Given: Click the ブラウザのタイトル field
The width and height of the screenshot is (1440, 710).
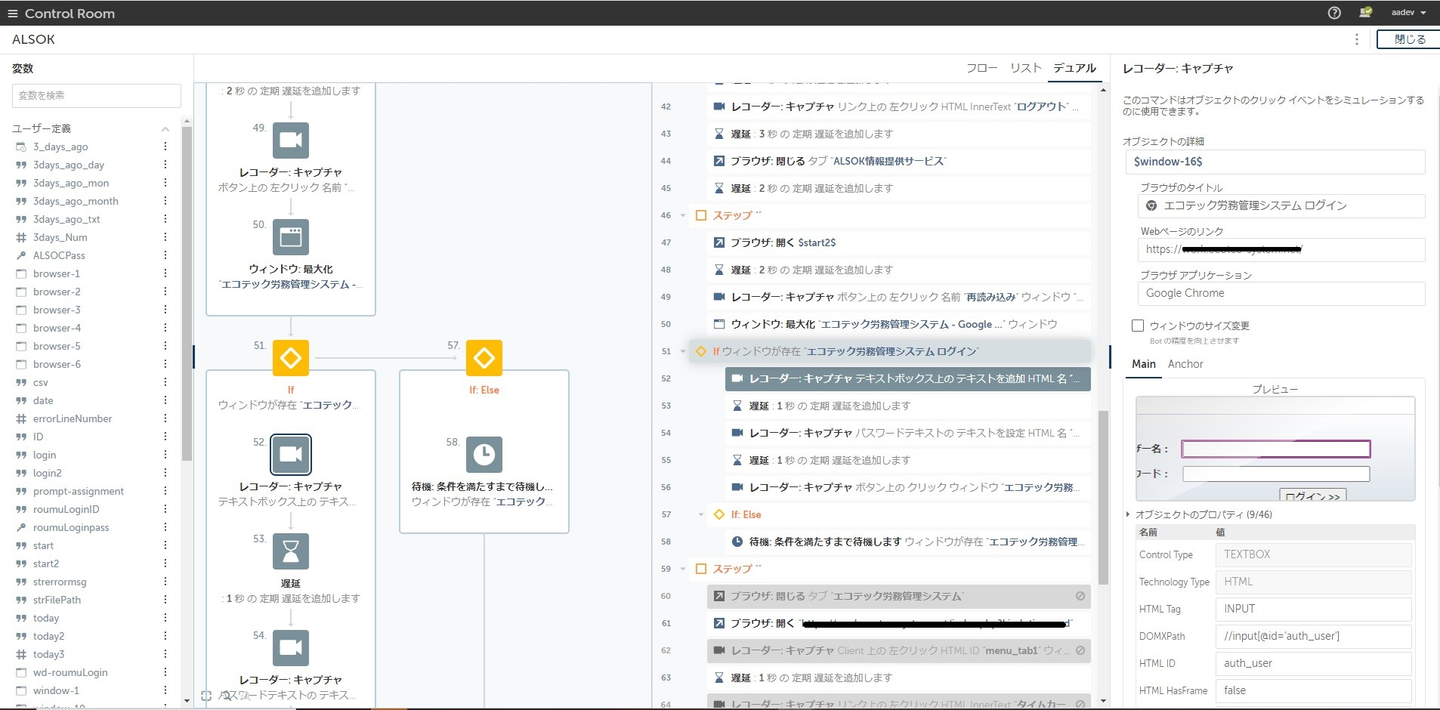Looking at the screenshot, I should tap(1281, 205).
